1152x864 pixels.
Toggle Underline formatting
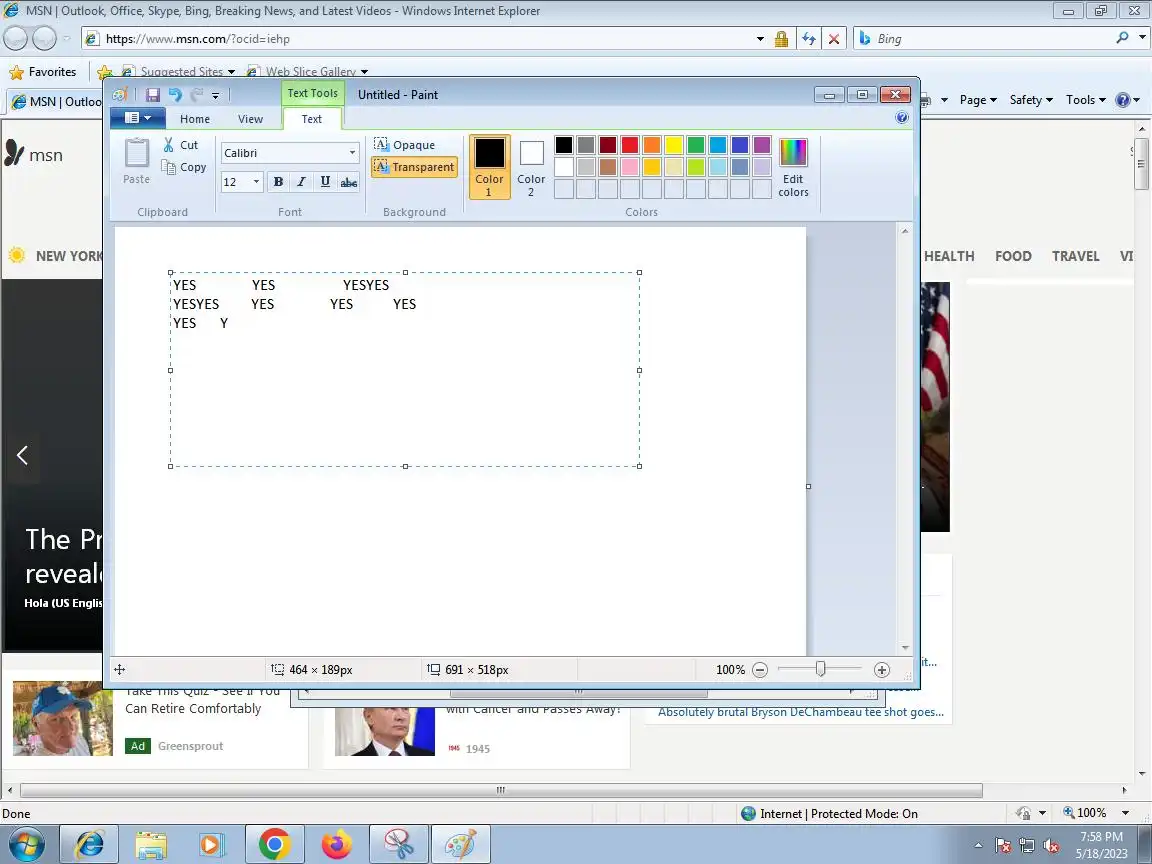click(325, 181)
